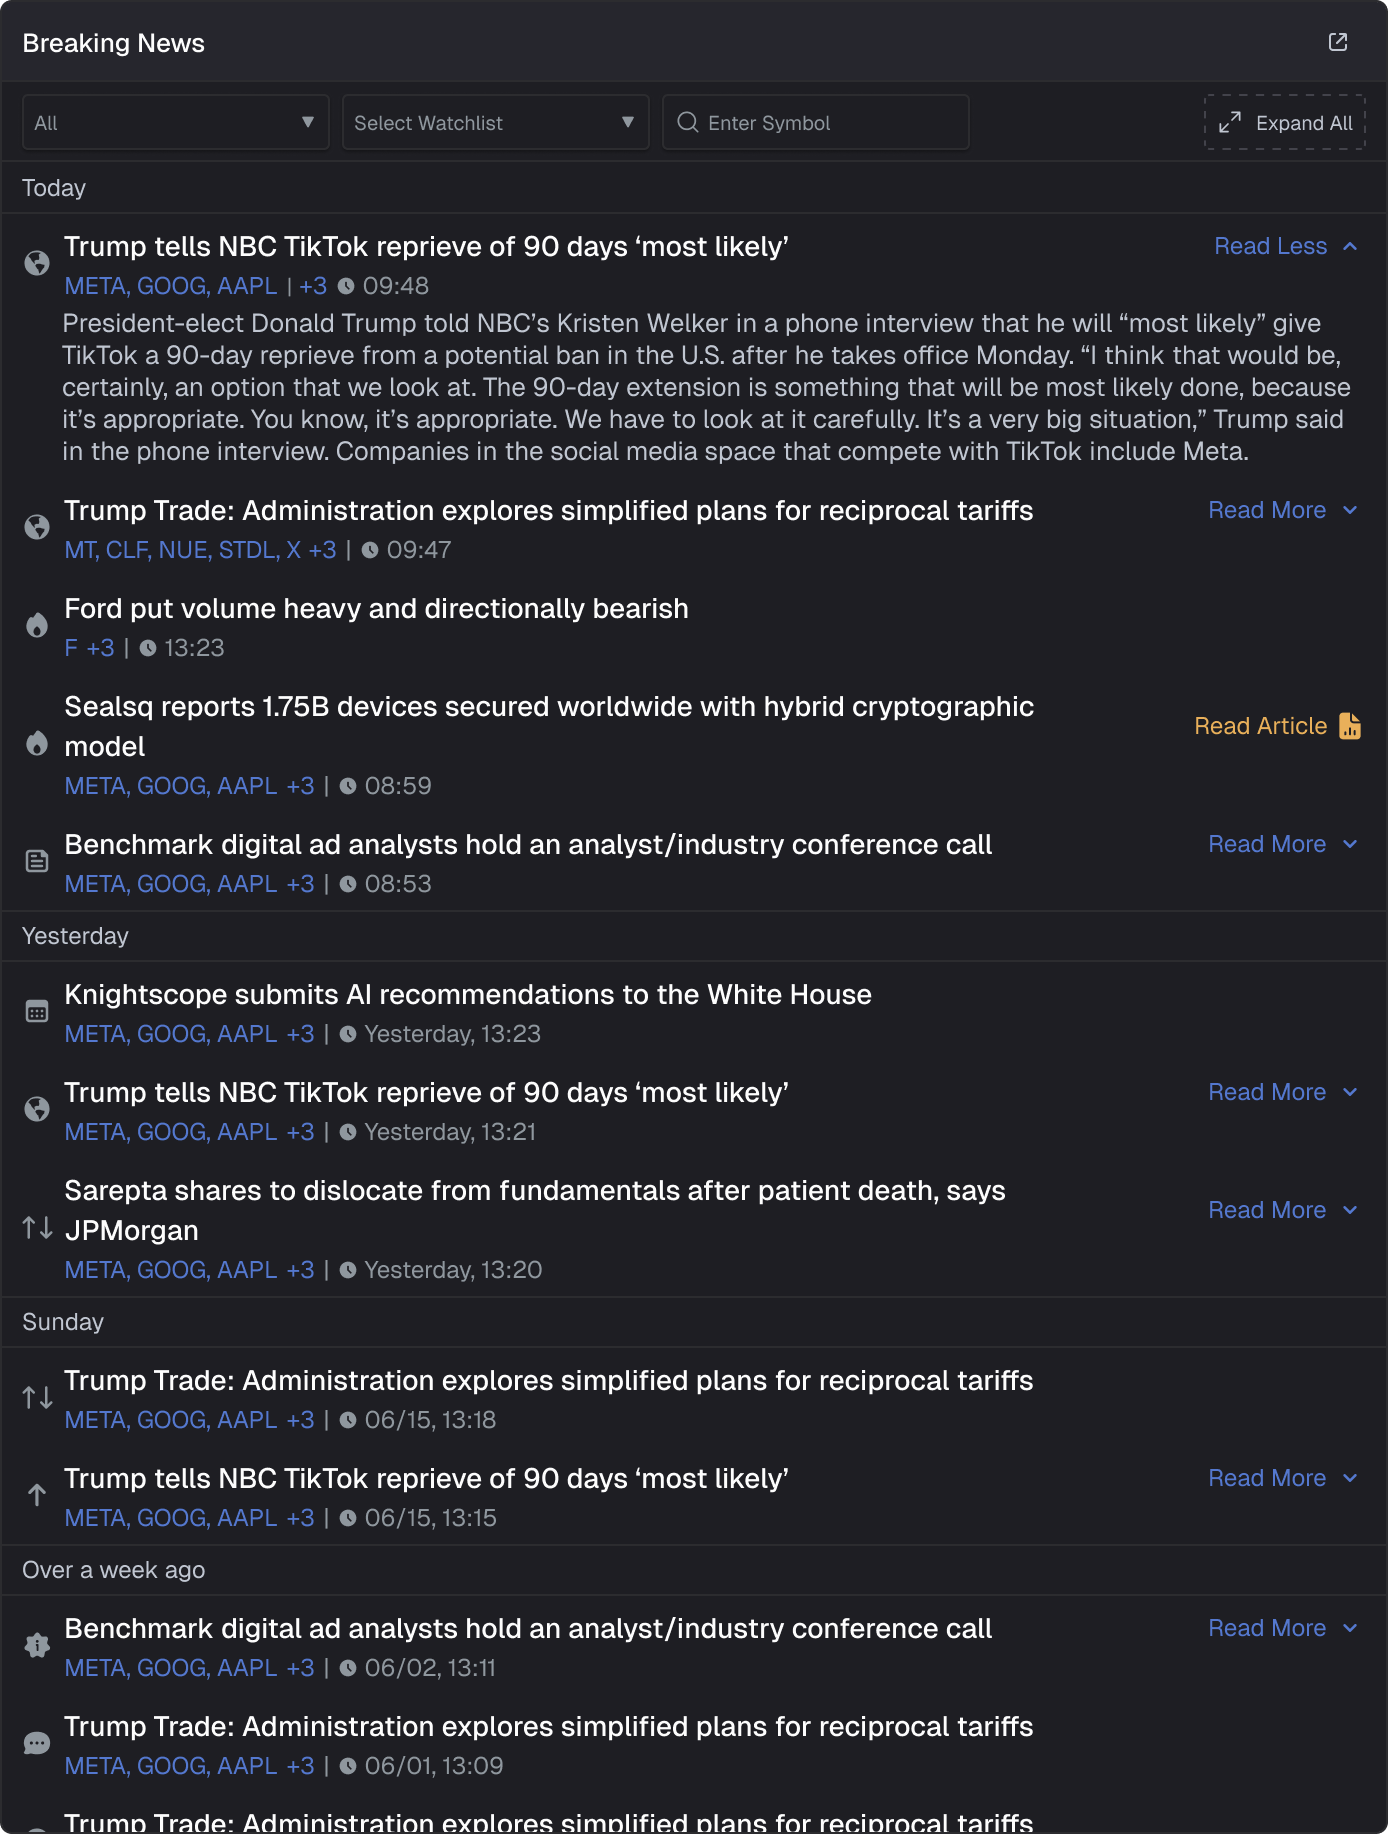
Task: Click the F ticker under Ford headline
Action: [x=71, y=648]
